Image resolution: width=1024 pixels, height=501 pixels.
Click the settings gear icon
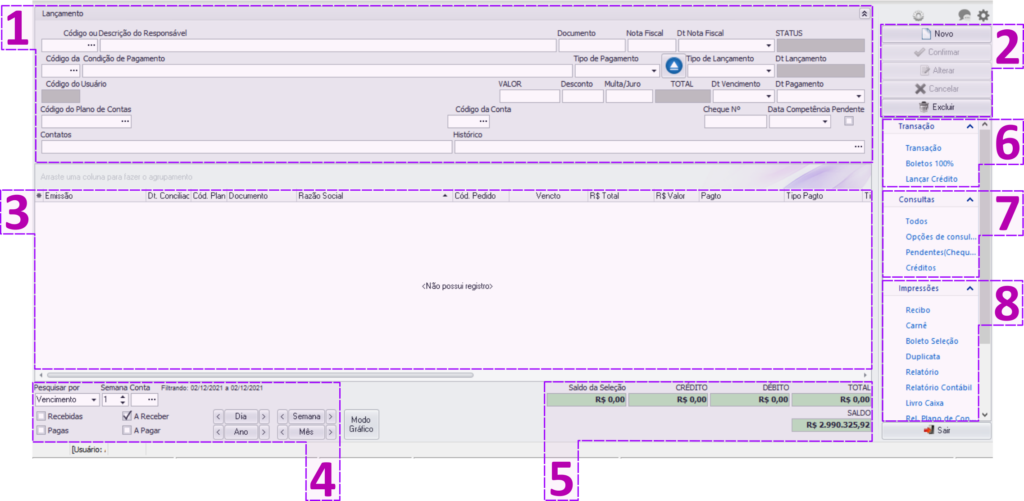(983, 15)
